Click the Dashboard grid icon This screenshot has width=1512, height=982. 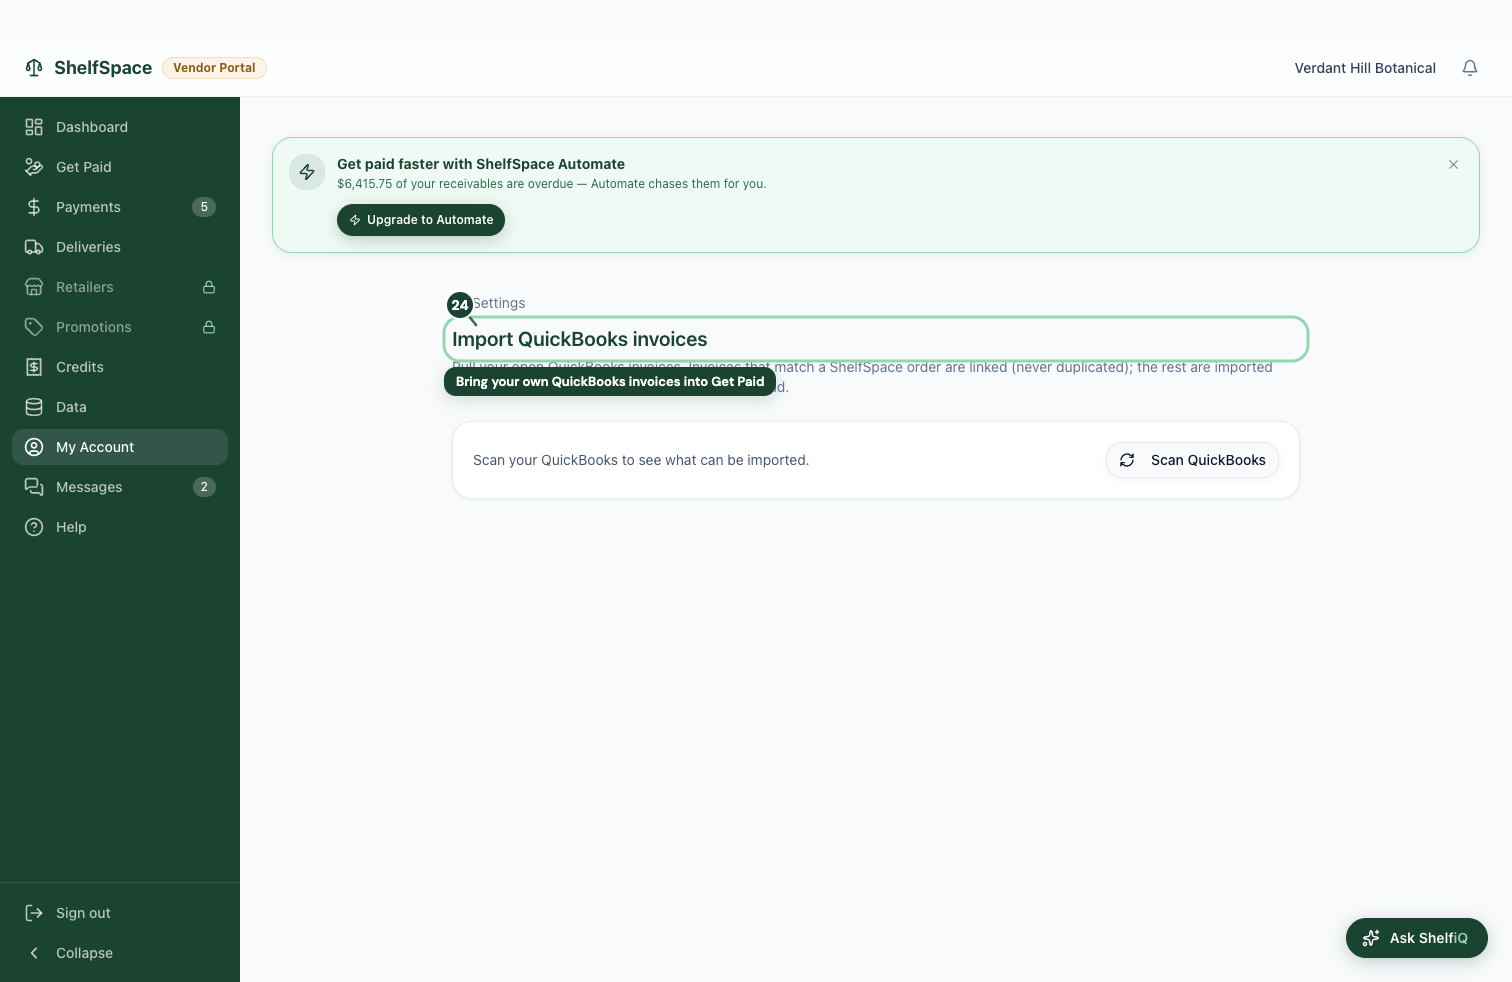[34, 127]
